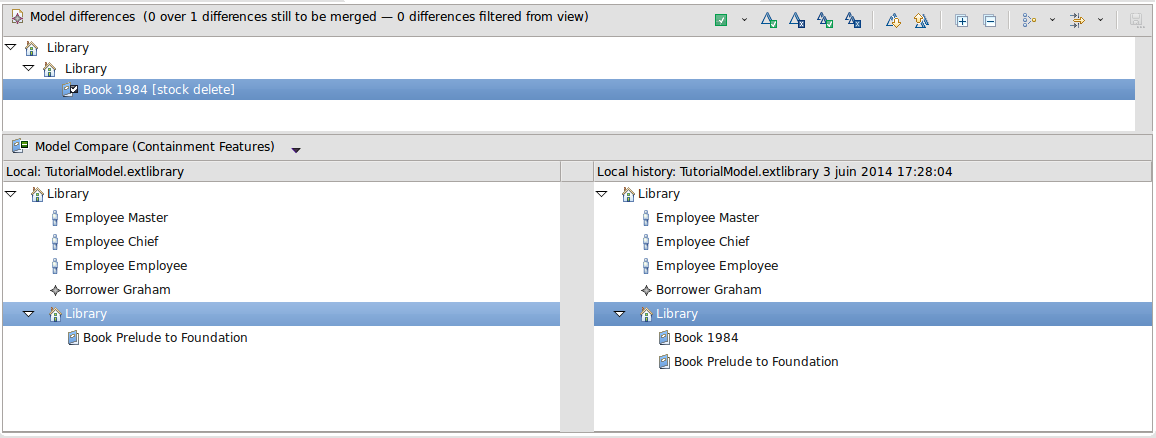Reject the single selected change
Screen dimensions: 1156x438
click(797, 20)
